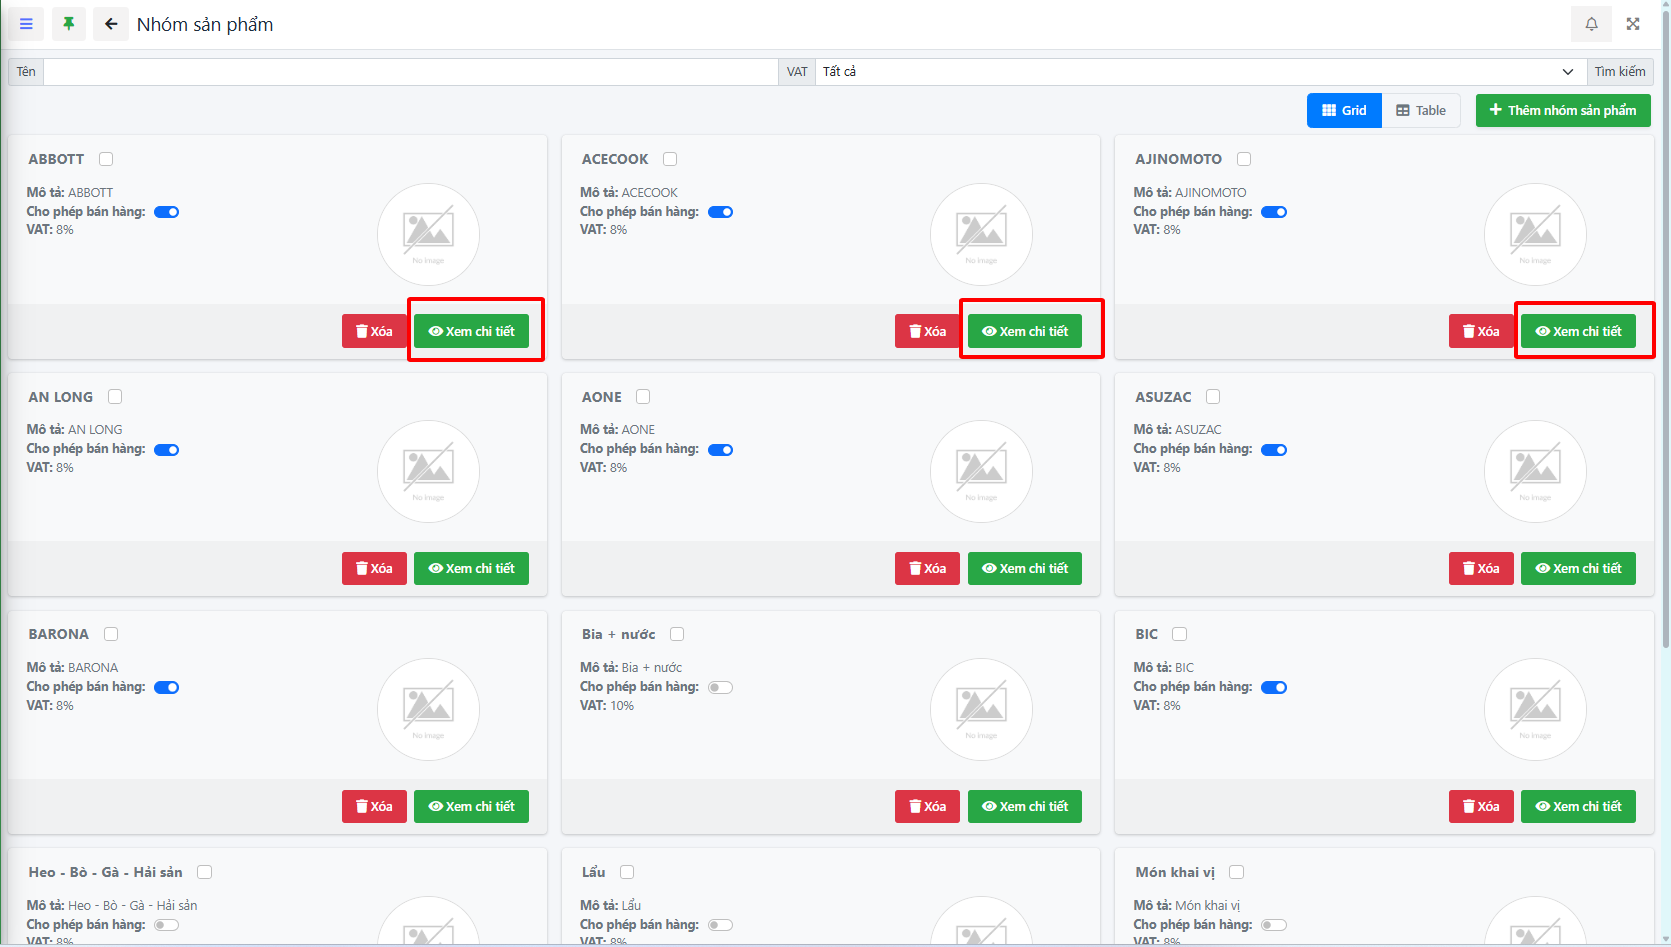This screenshot has width=1671, height=947.
Task: Disable selling for the AN LONG group
Action: [167, 450]
